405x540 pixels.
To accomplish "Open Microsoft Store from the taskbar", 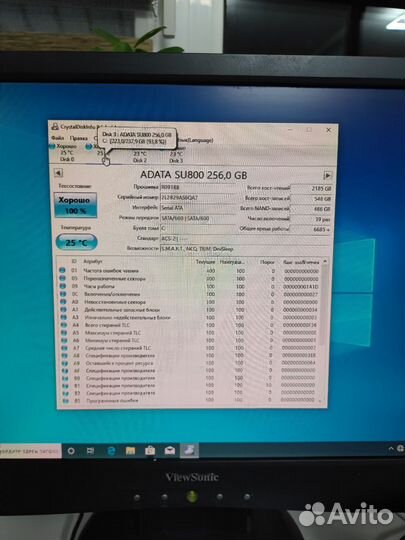I will coord(150,450).
